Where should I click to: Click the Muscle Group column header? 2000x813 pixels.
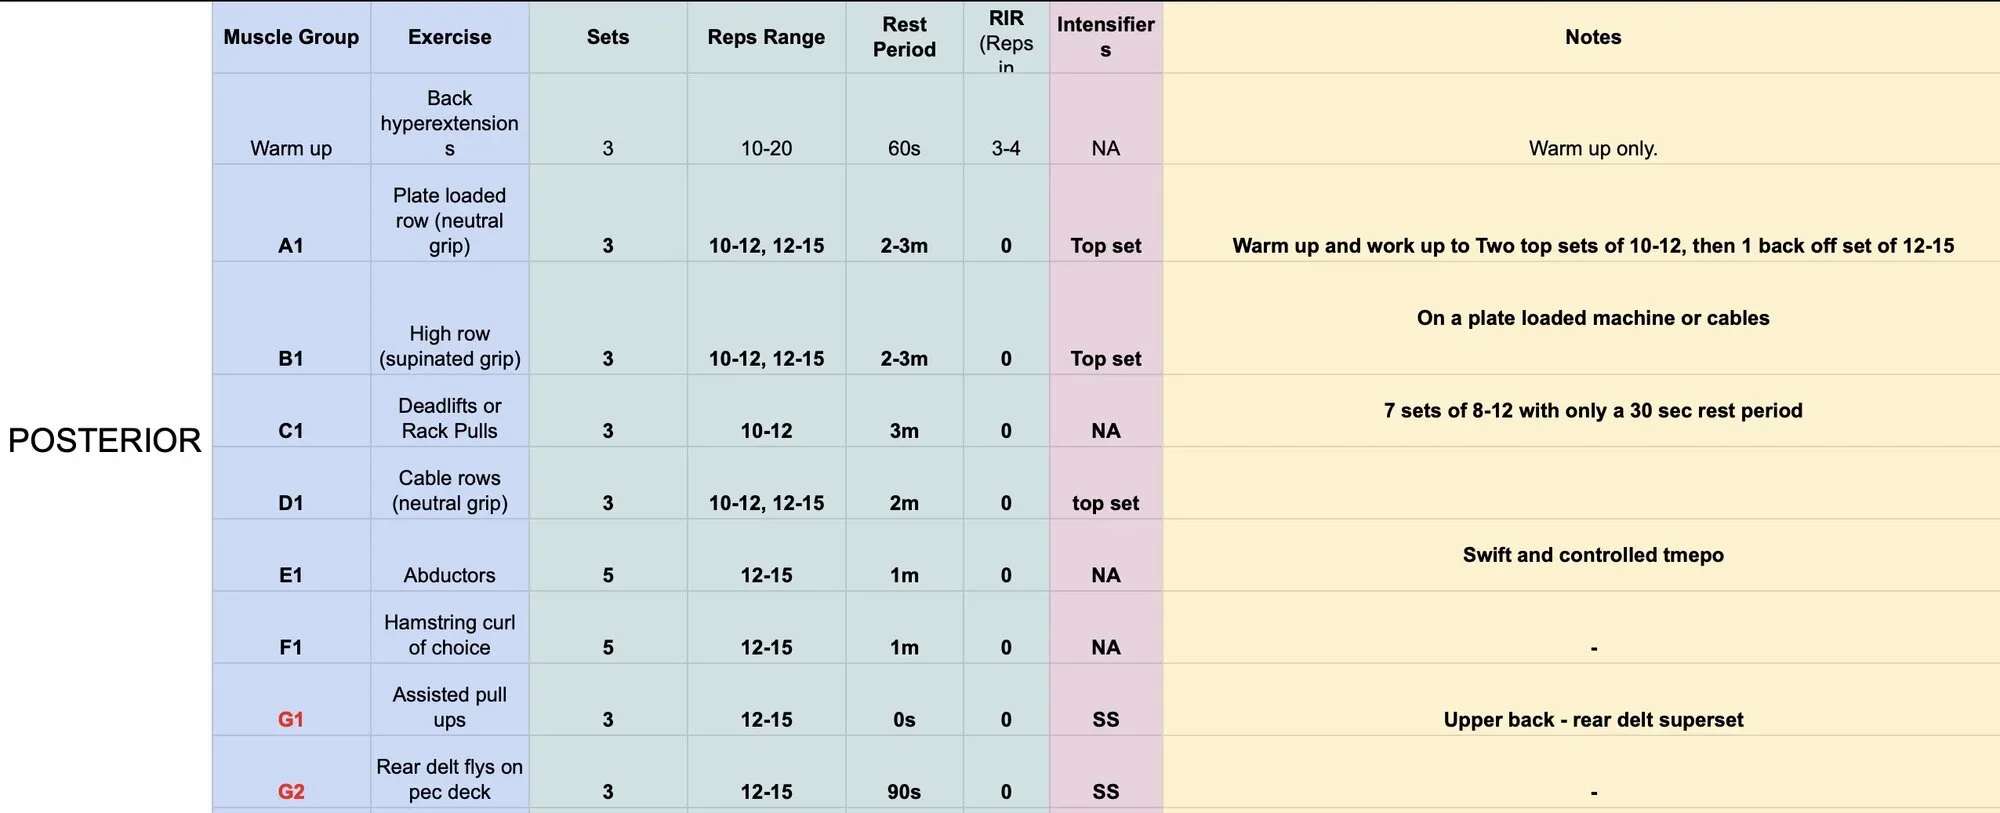(291, 37)
